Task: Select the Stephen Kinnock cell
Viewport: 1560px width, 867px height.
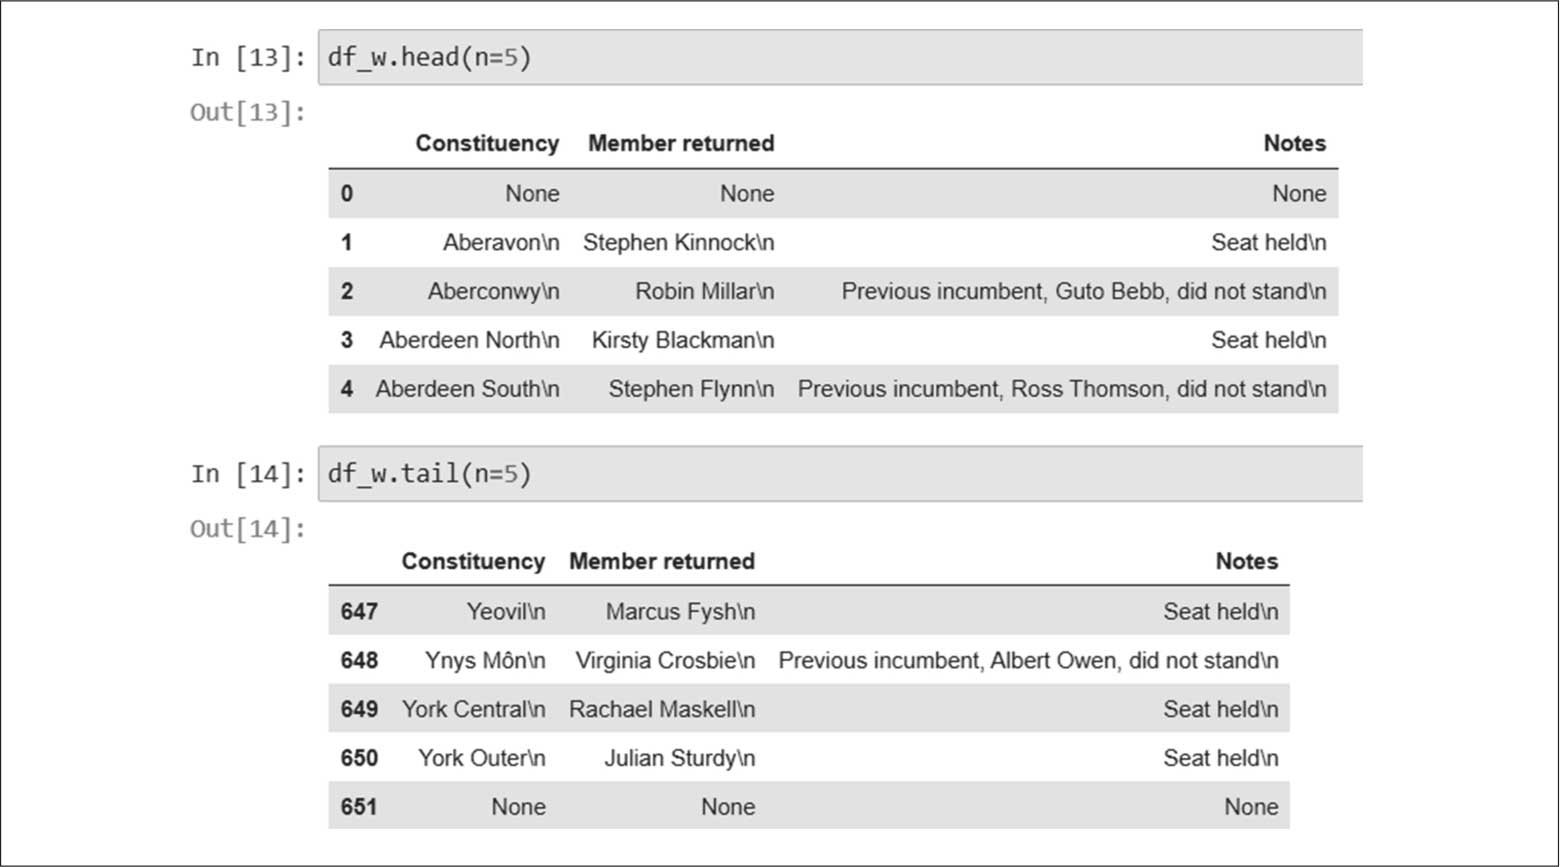Action: tap(678, 243)
